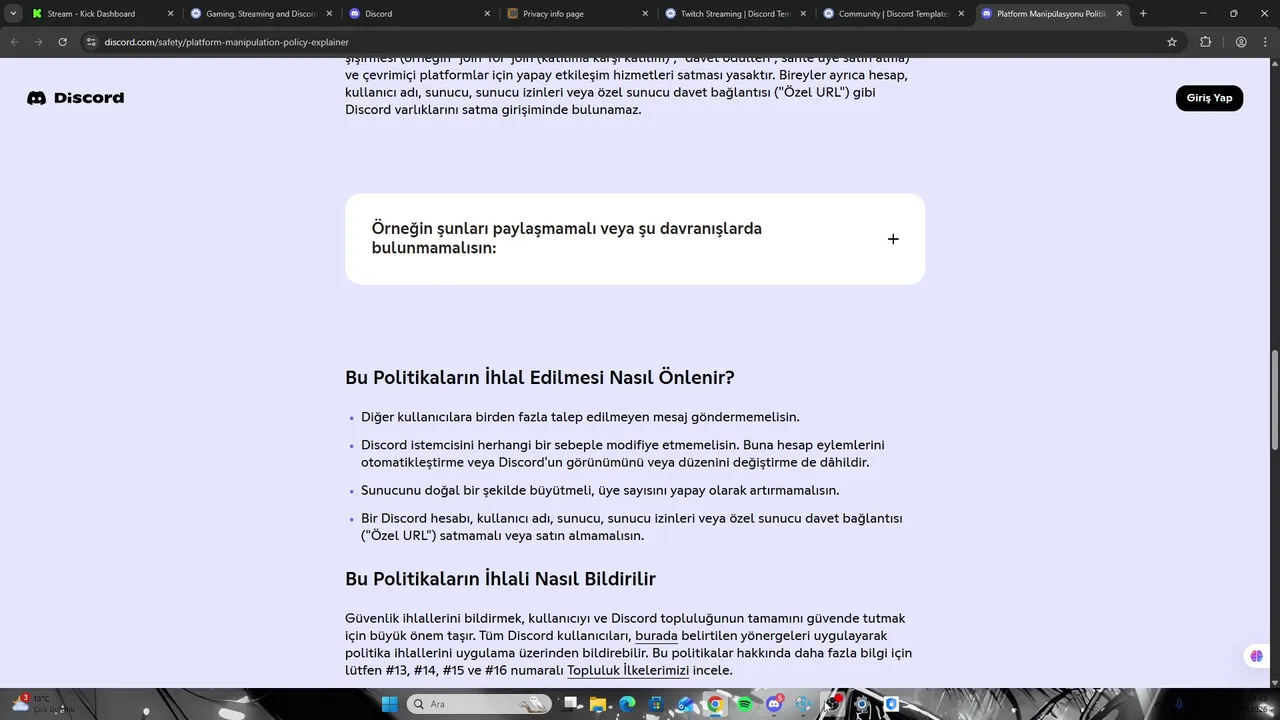Switch to Gaming, Streaming and Discord tab

click(x=261, y=14)
